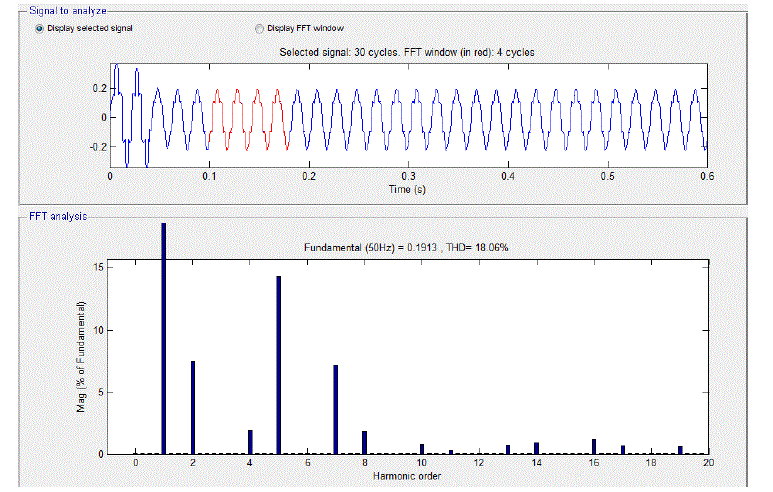Click the tall 5th harmonic bar
This screenshot has height=492, width=773.
[278, 365]
